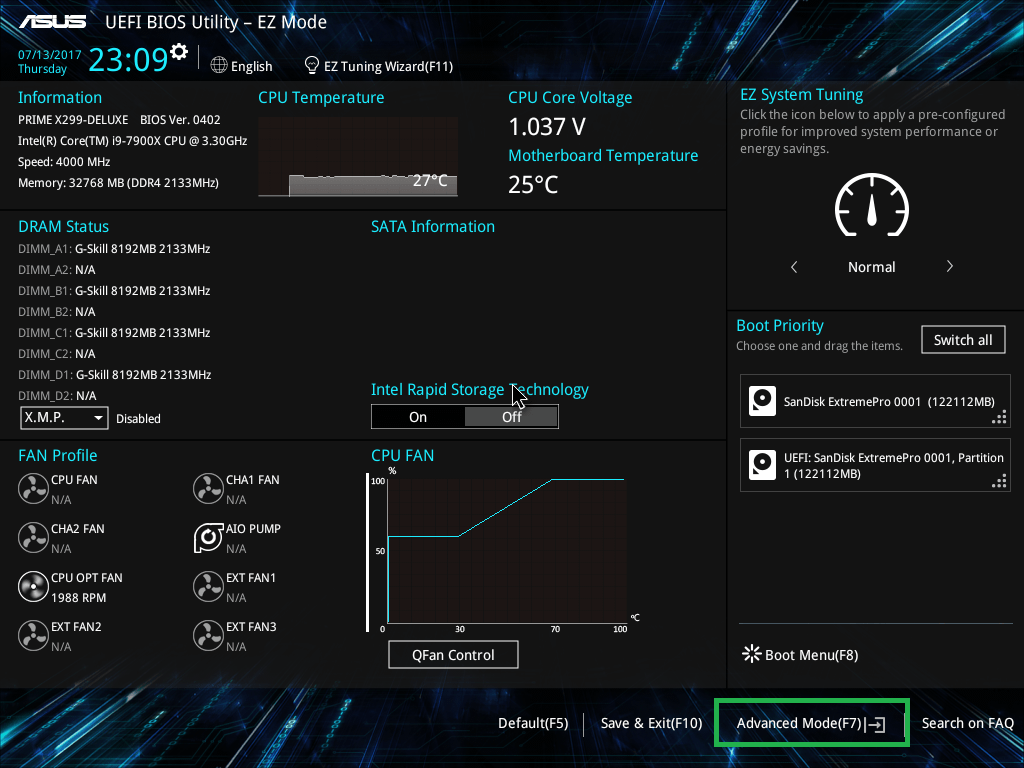The image size is (1024, 768).
Task: Click the EXT FAN2 icon
Action: (33, 635)
